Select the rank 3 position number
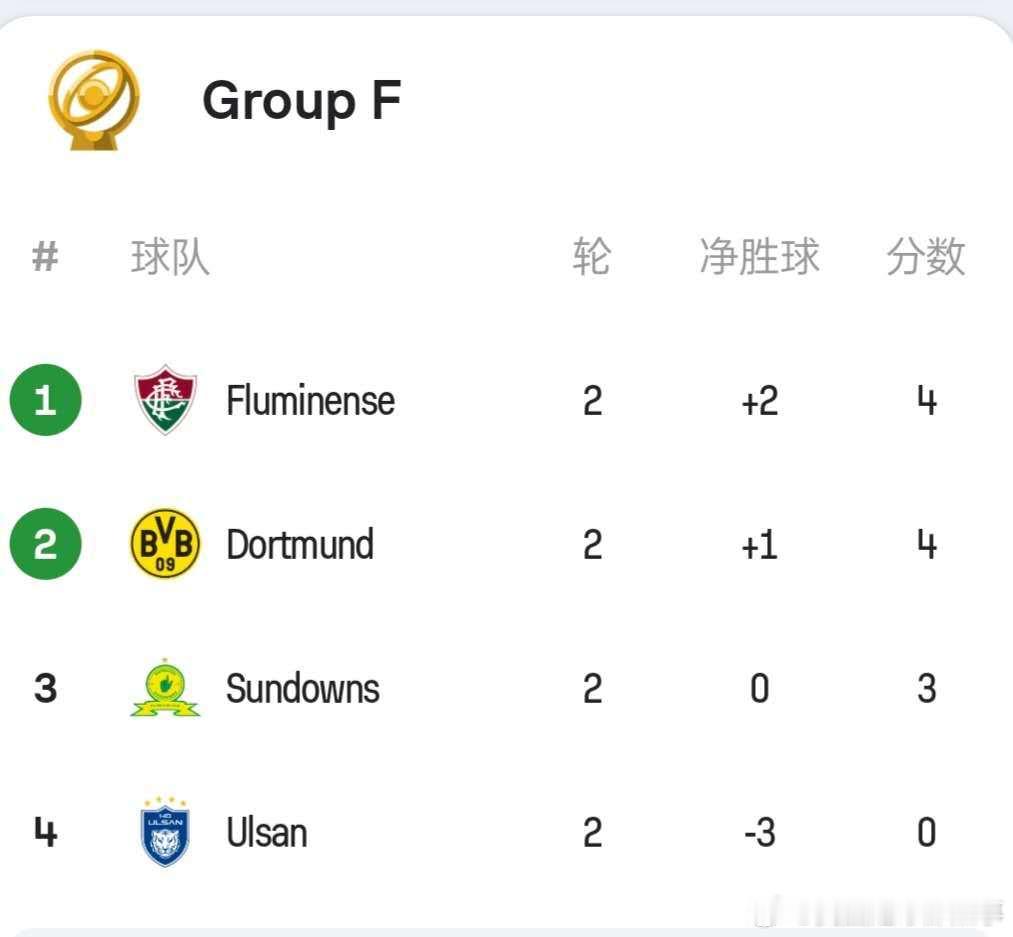Viewport: 1013px width, 937px height. point(46,688)
